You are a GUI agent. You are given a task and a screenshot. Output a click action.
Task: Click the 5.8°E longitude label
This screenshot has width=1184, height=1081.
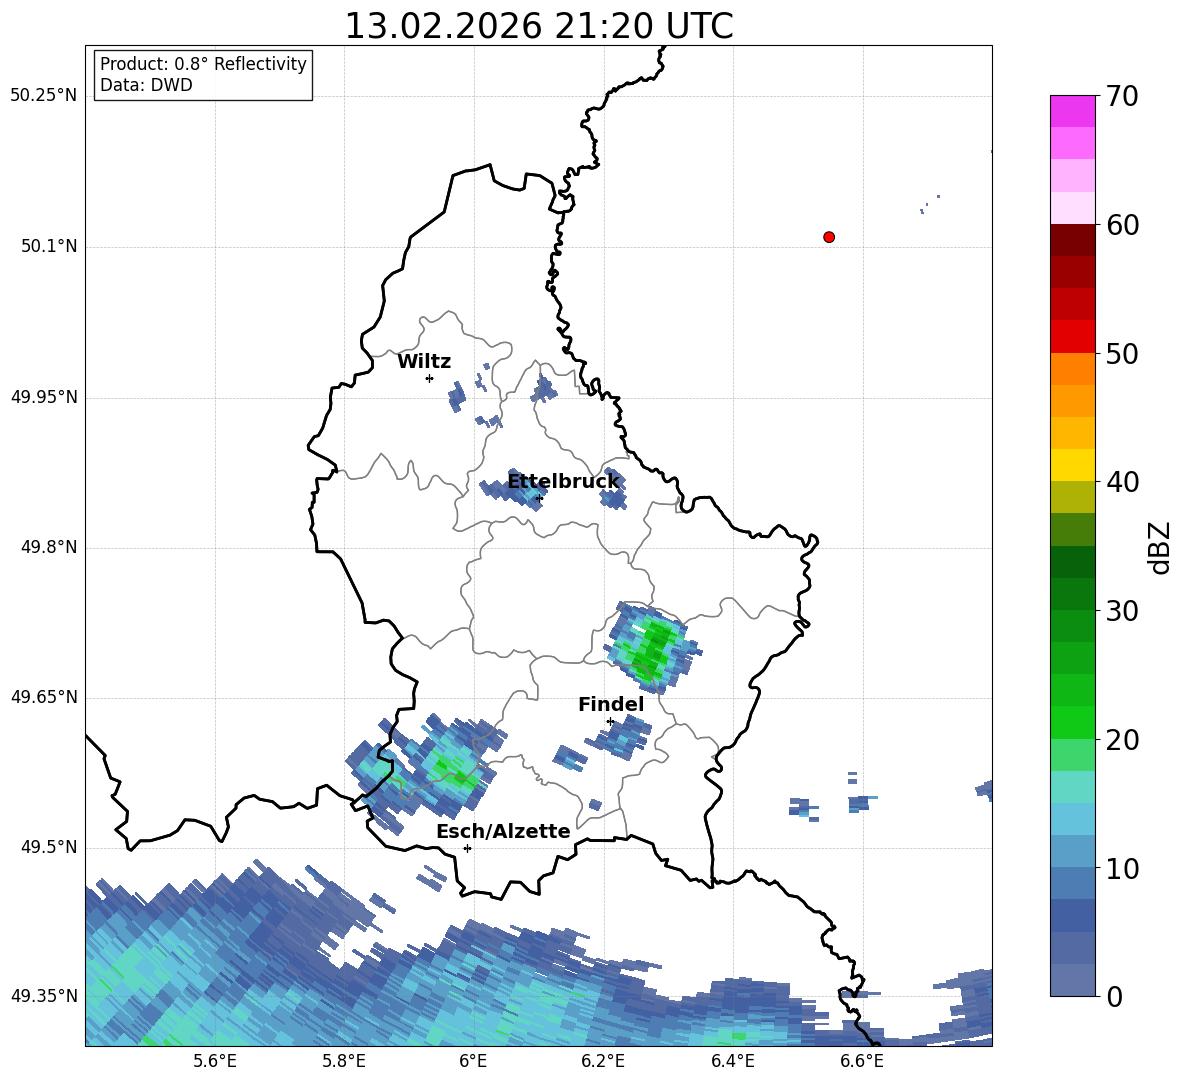(x=344, y=1061)
